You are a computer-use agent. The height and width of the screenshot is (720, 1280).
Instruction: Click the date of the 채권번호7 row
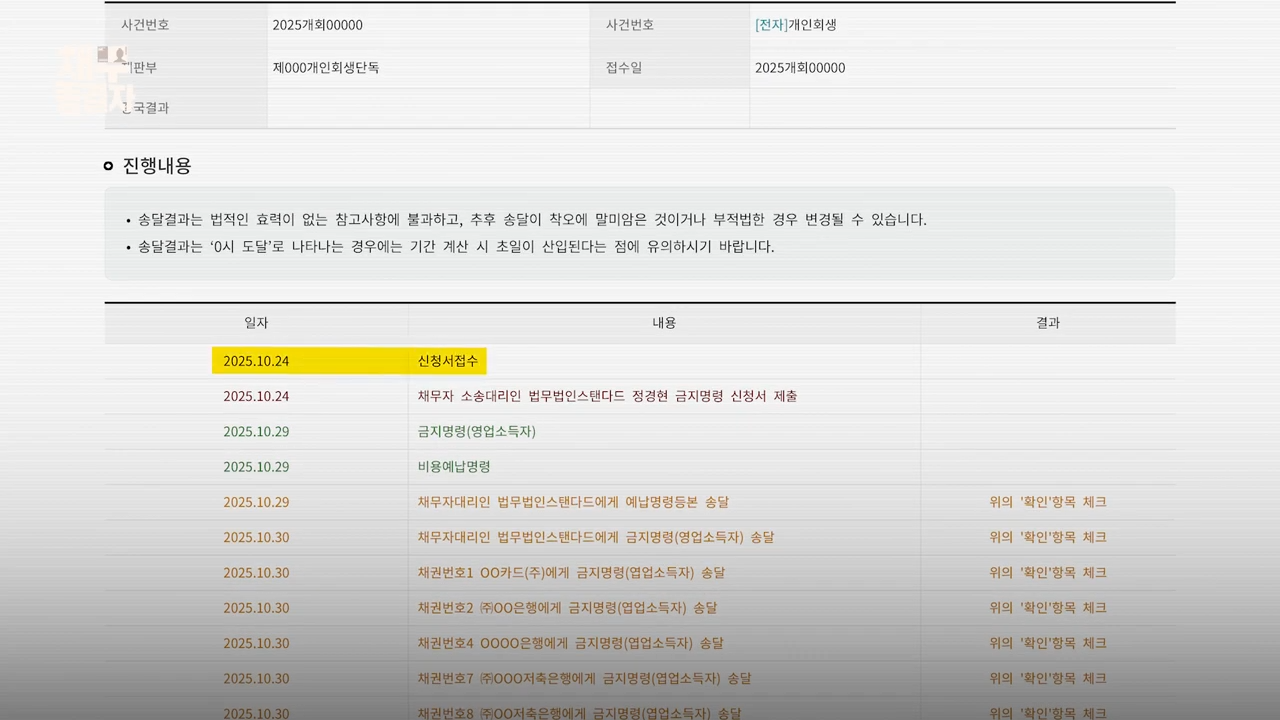tap(256, 678)
